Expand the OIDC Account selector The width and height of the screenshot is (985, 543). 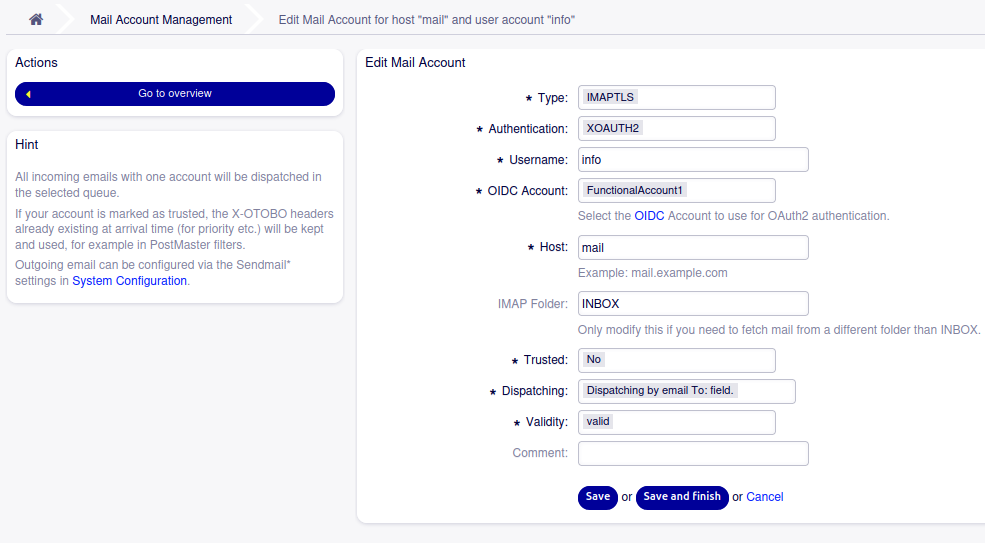coord(677,190)
